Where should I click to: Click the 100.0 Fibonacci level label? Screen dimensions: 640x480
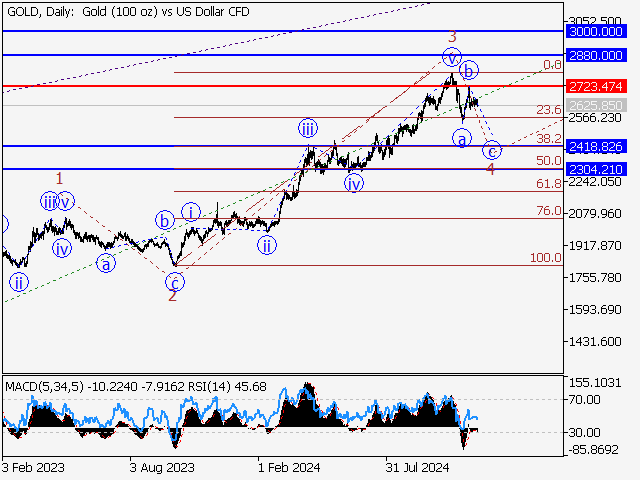click(545, 258)
